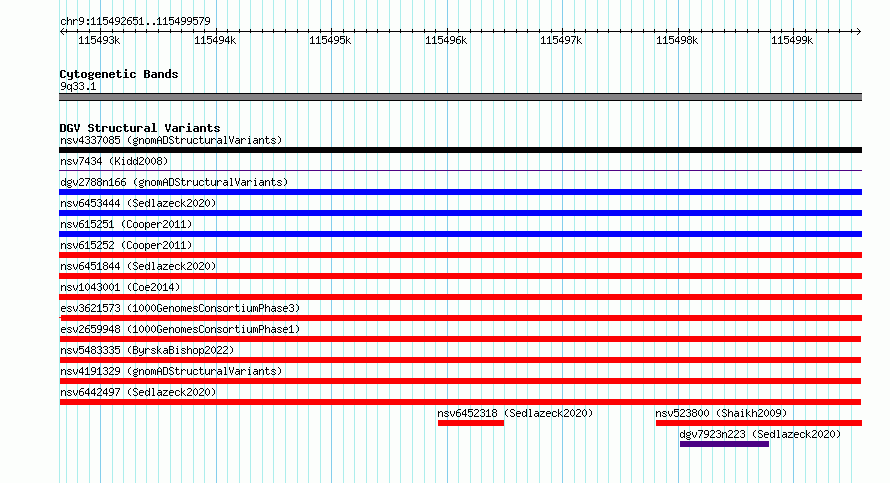This screenshot has width=890, height=483.
Task: Click the 115493k ruler mark
Action: click(99, 40)
